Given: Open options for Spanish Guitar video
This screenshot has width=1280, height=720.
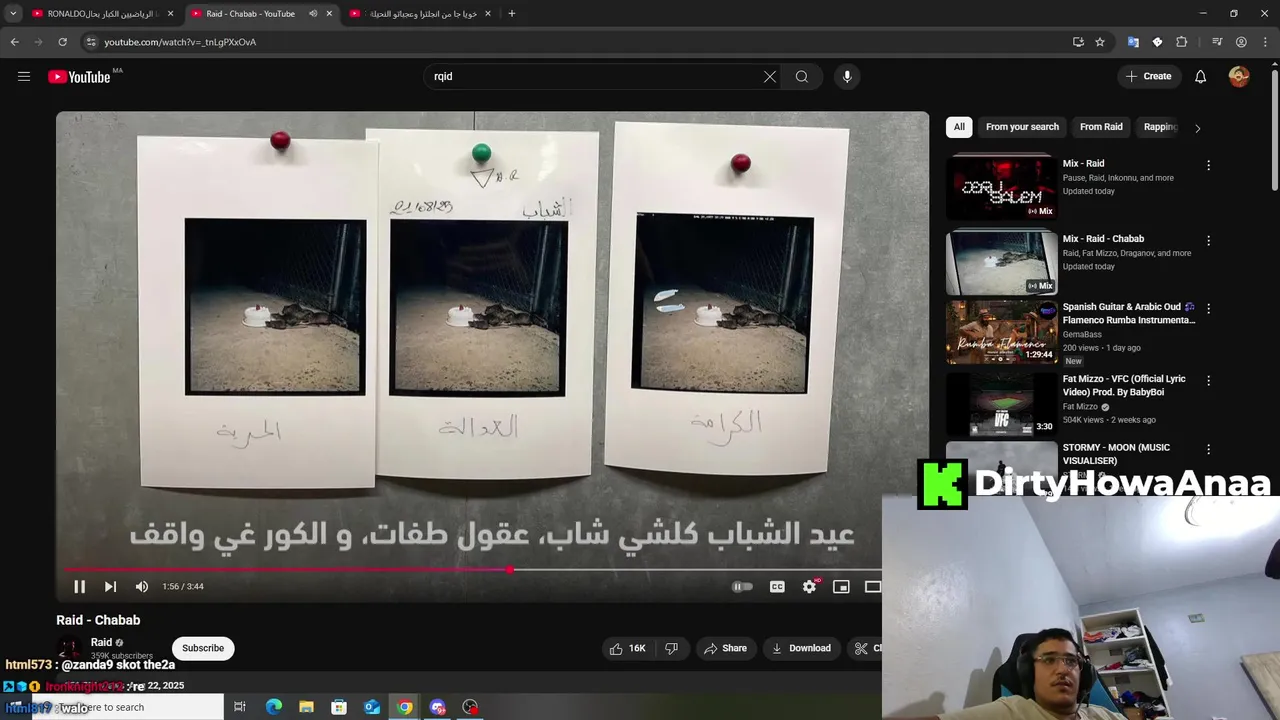Looking at the screenshot, I should 1208,309.
